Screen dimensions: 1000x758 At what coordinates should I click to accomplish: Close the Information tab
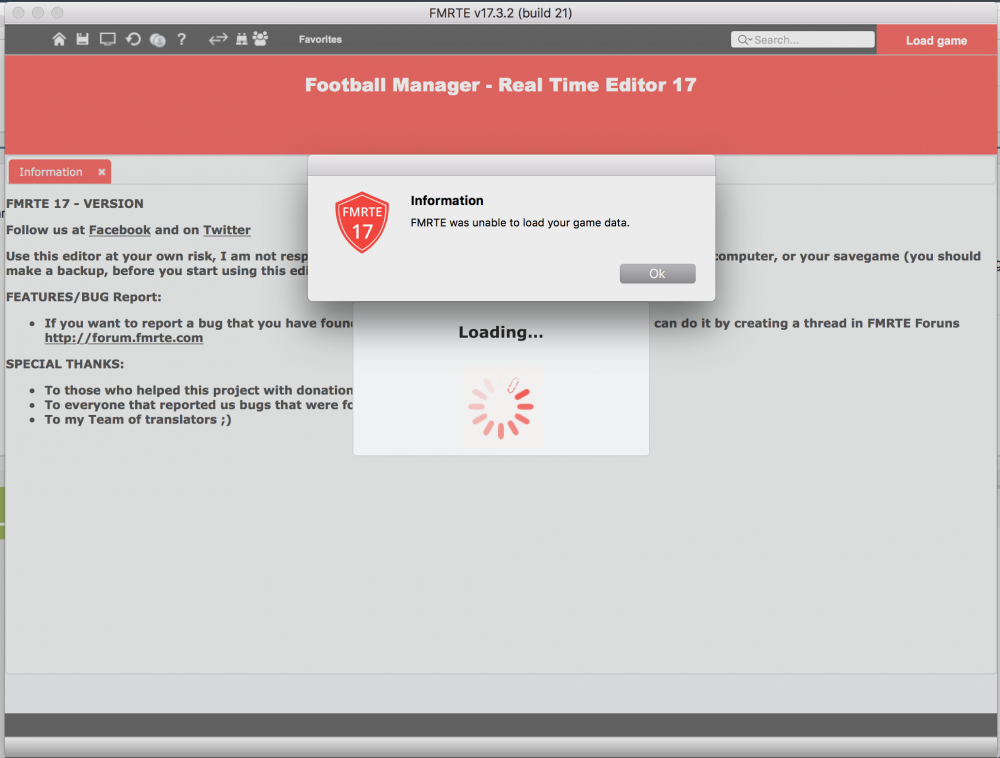point(101,172)
